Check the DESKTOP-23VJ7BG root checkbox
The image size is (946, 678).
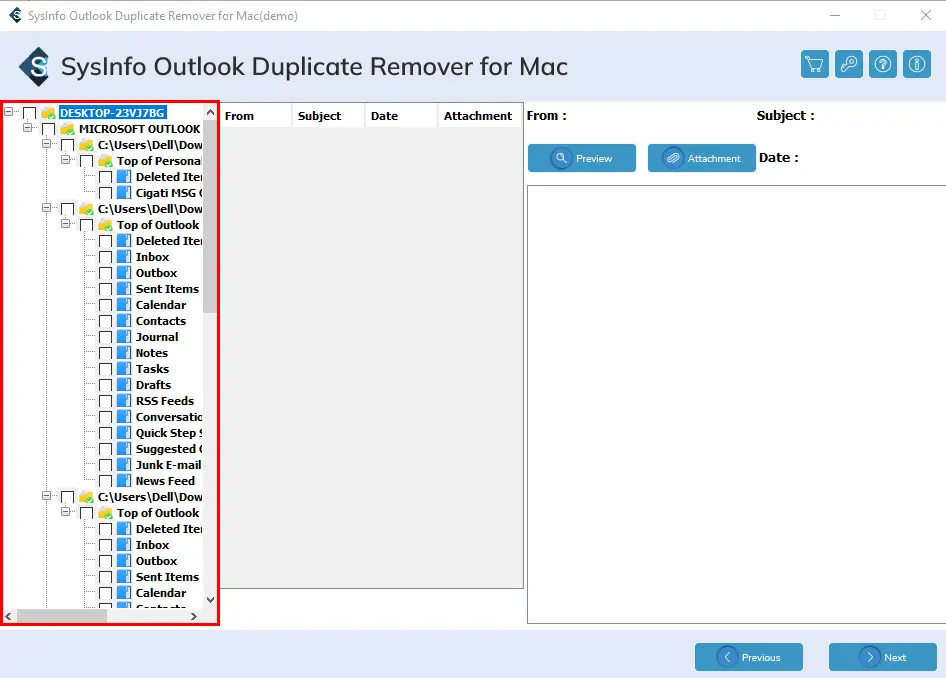pos(30,113)
